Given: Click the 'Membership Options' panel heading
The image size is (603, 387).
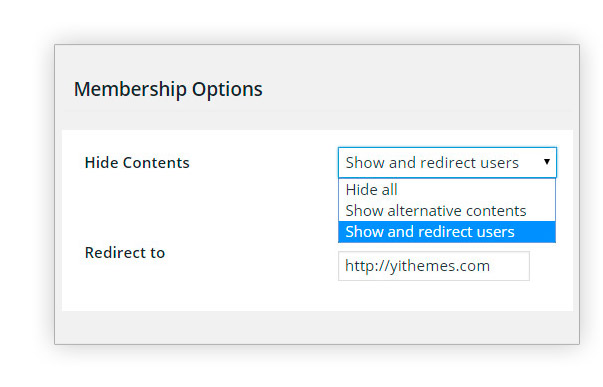Looking at the screenshot, I should click(x=168, y=89).
